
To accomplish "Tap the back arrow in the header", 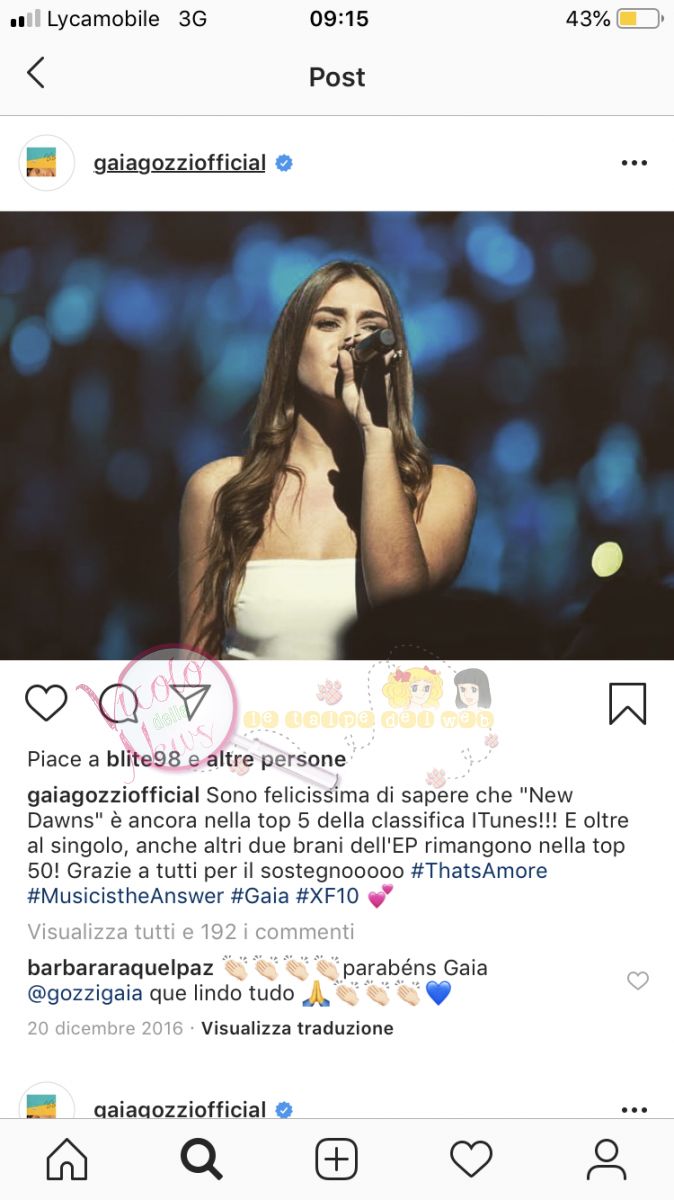I will [x=36, y=73].
